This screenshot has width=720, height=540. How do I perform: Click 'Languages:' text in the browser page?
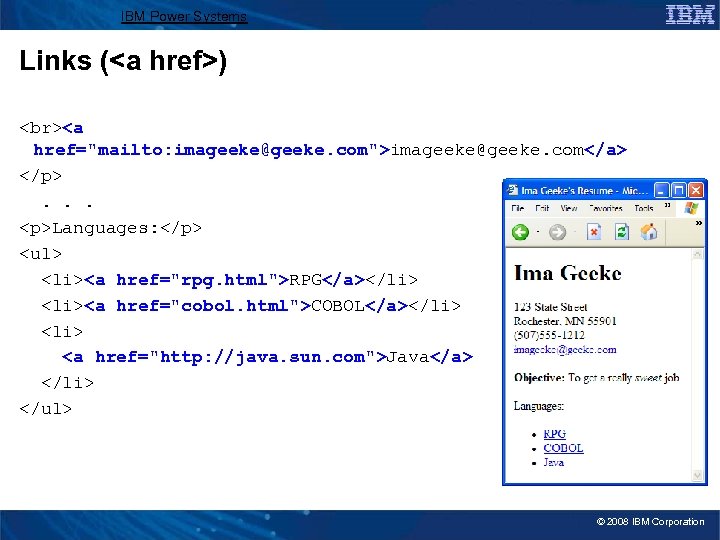pos(539,406)
